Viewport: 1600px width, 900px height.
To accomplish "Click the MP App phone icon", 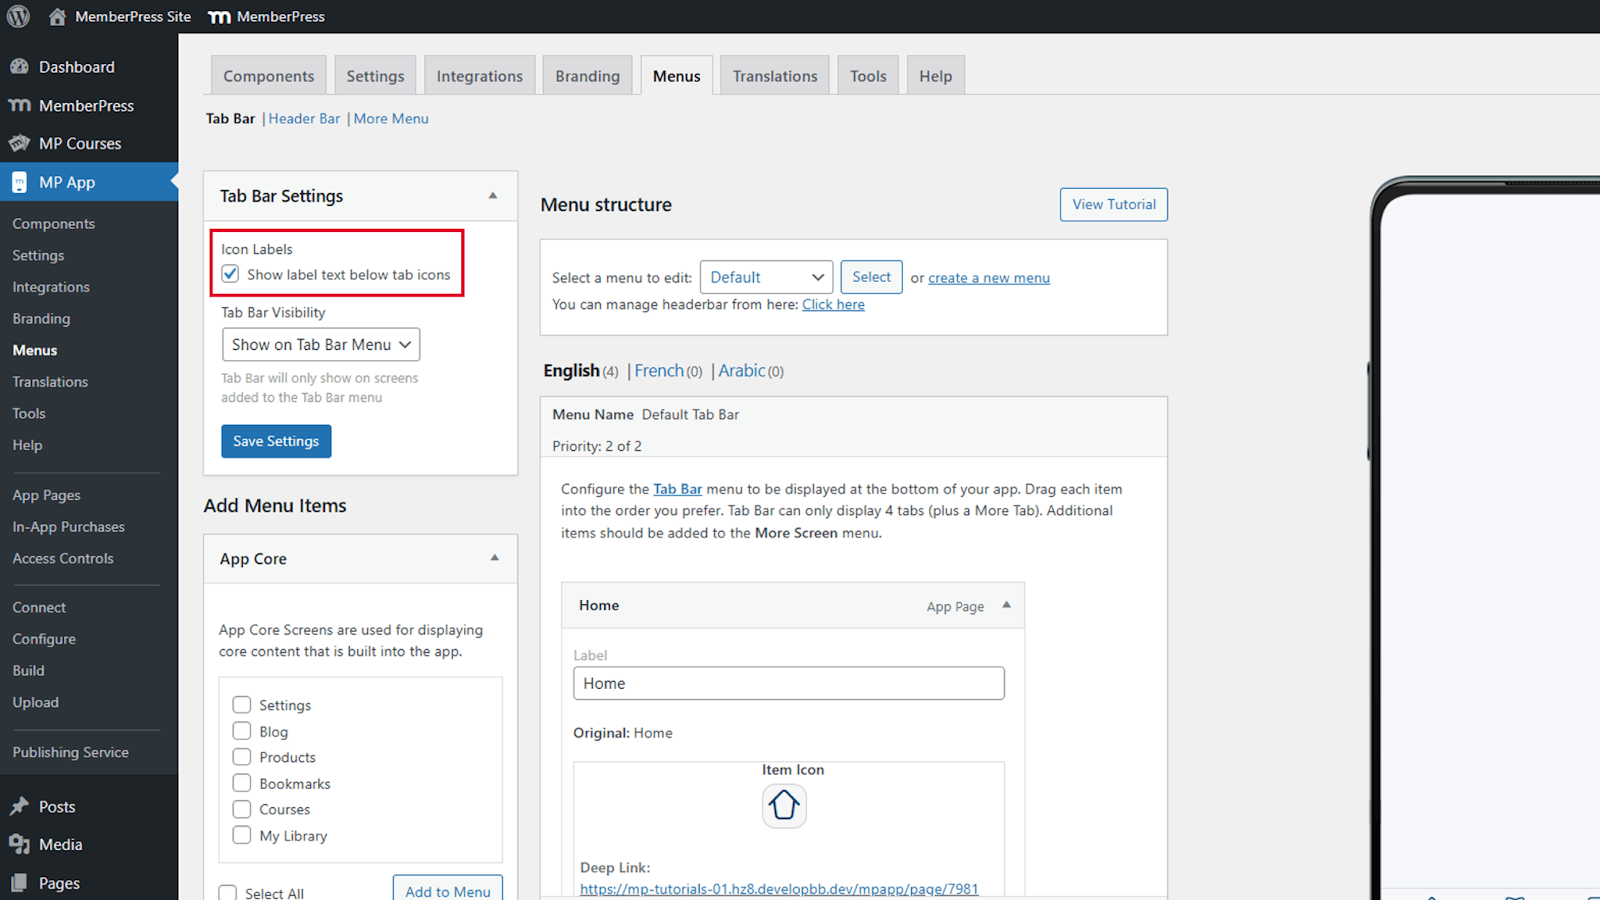I will pos(19,183).
